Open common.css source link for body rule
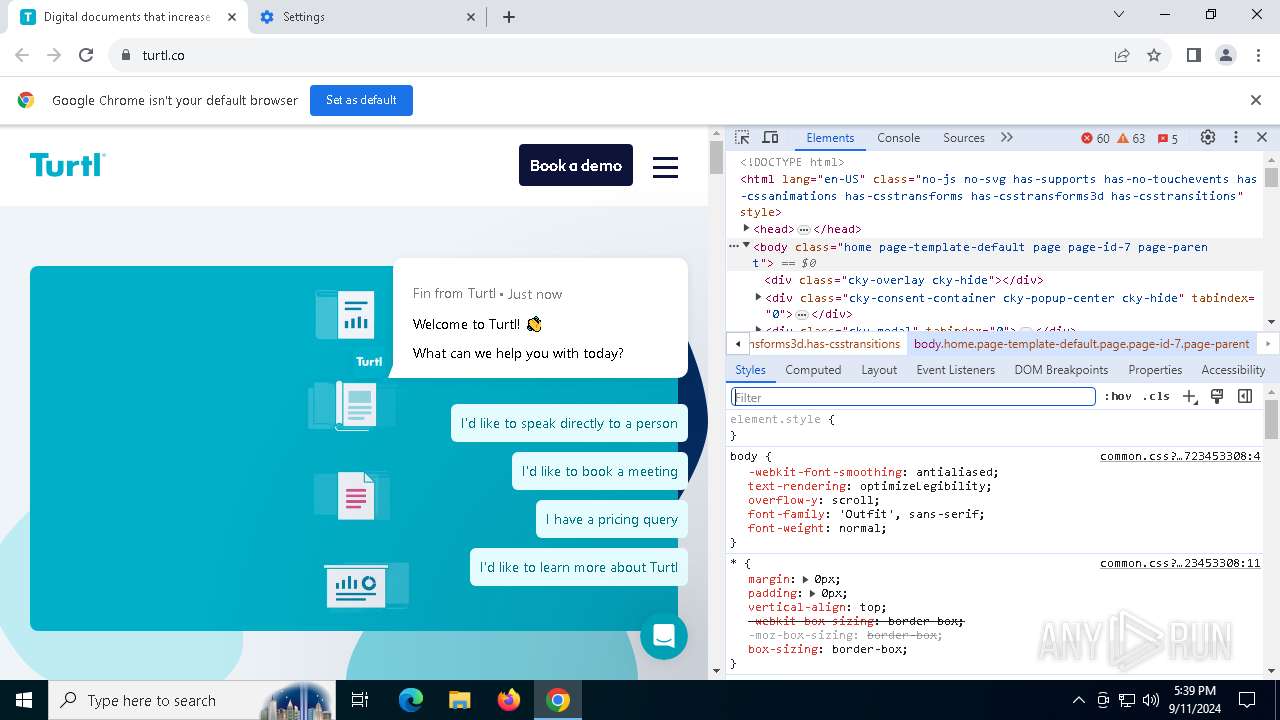This screenshot has height=720, width=1280. (1180, 457)
